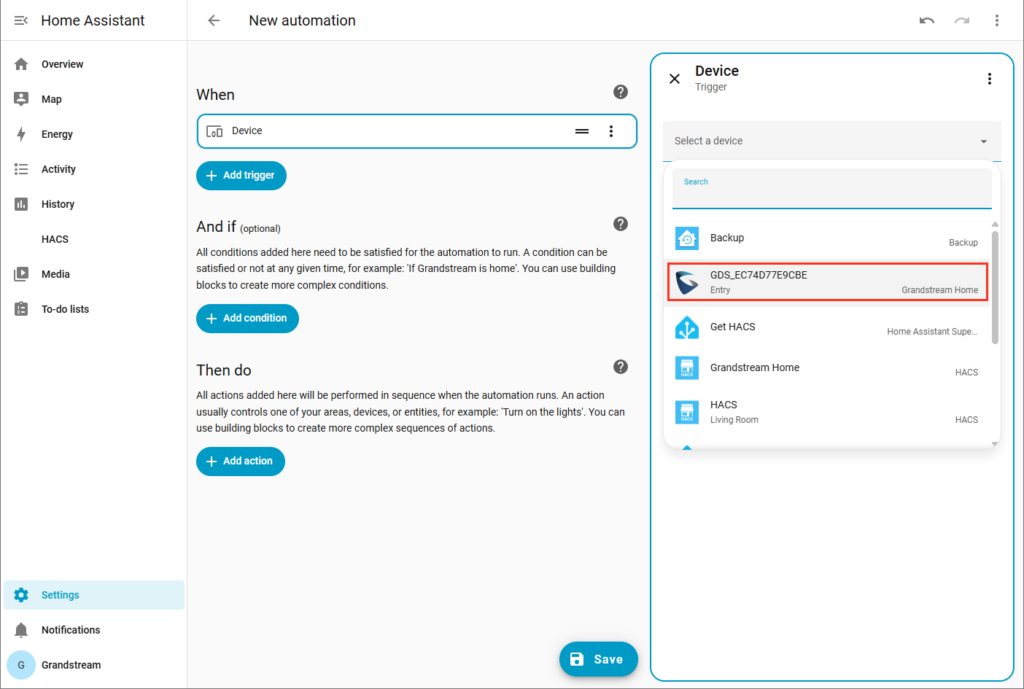
Task: Select the Grandstream Home HACS device
Action: [827, 368]
